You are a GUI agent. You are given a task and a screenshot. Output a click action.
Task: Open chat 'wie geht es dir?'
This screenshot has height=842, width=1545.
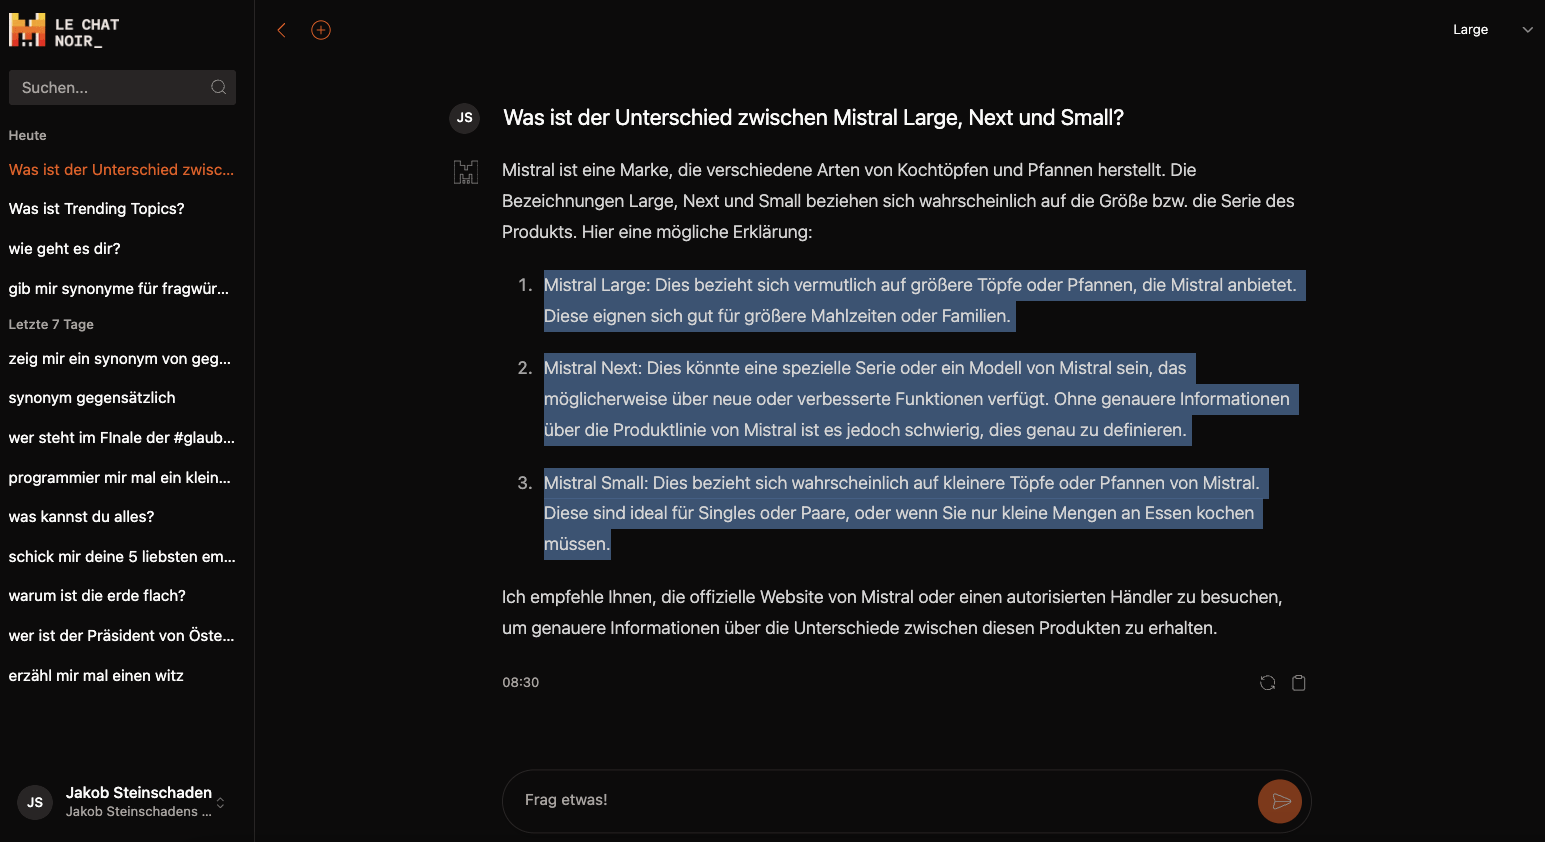pos(65,249)
